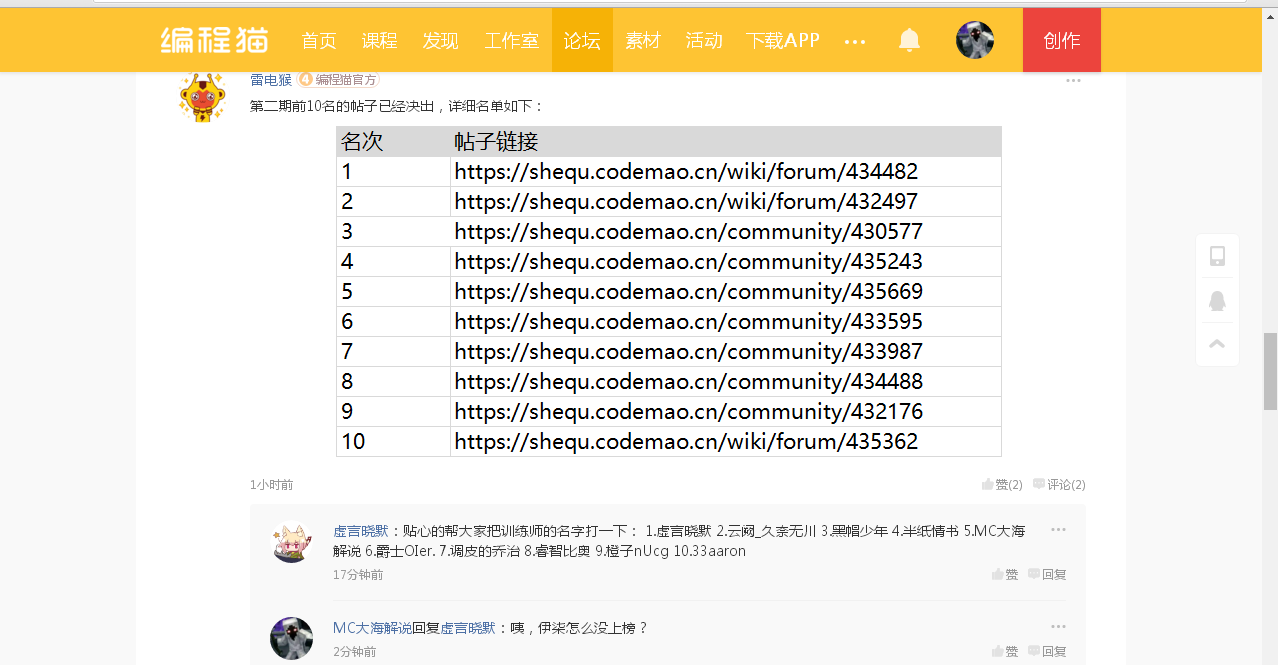Reply to 虚言晓默's comment
The height and width of the screenshot is (665, 1278).
(1047, 574)
